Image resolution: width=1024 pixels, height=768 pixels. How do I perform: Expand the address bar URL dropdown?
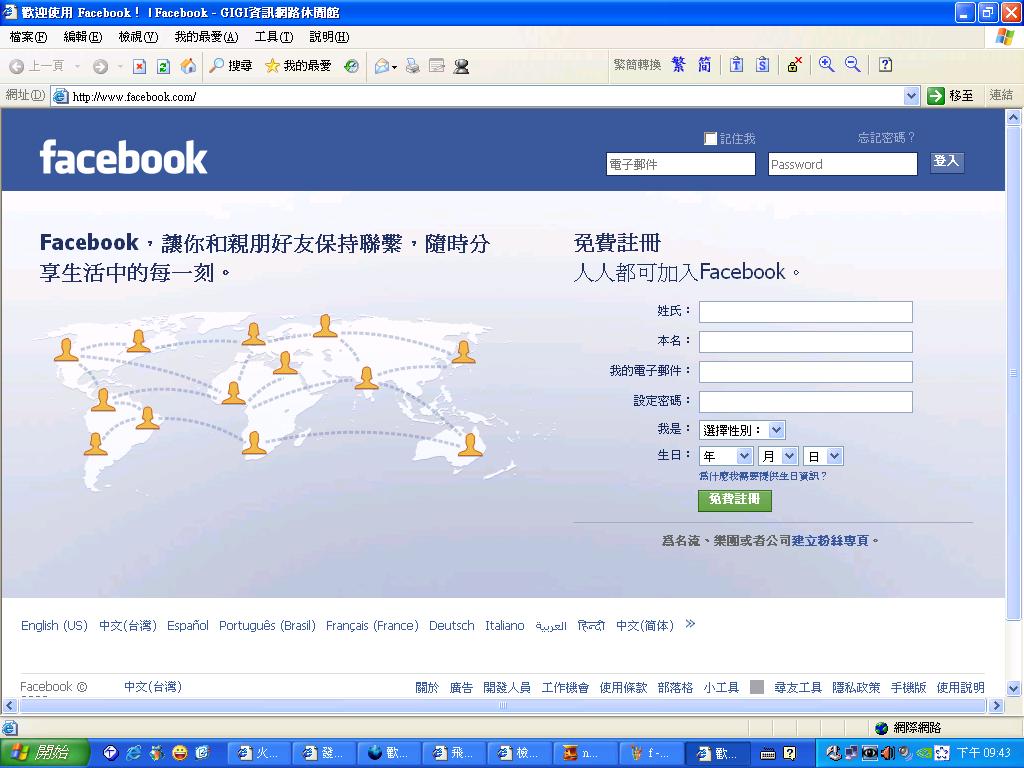click(911, 97)
